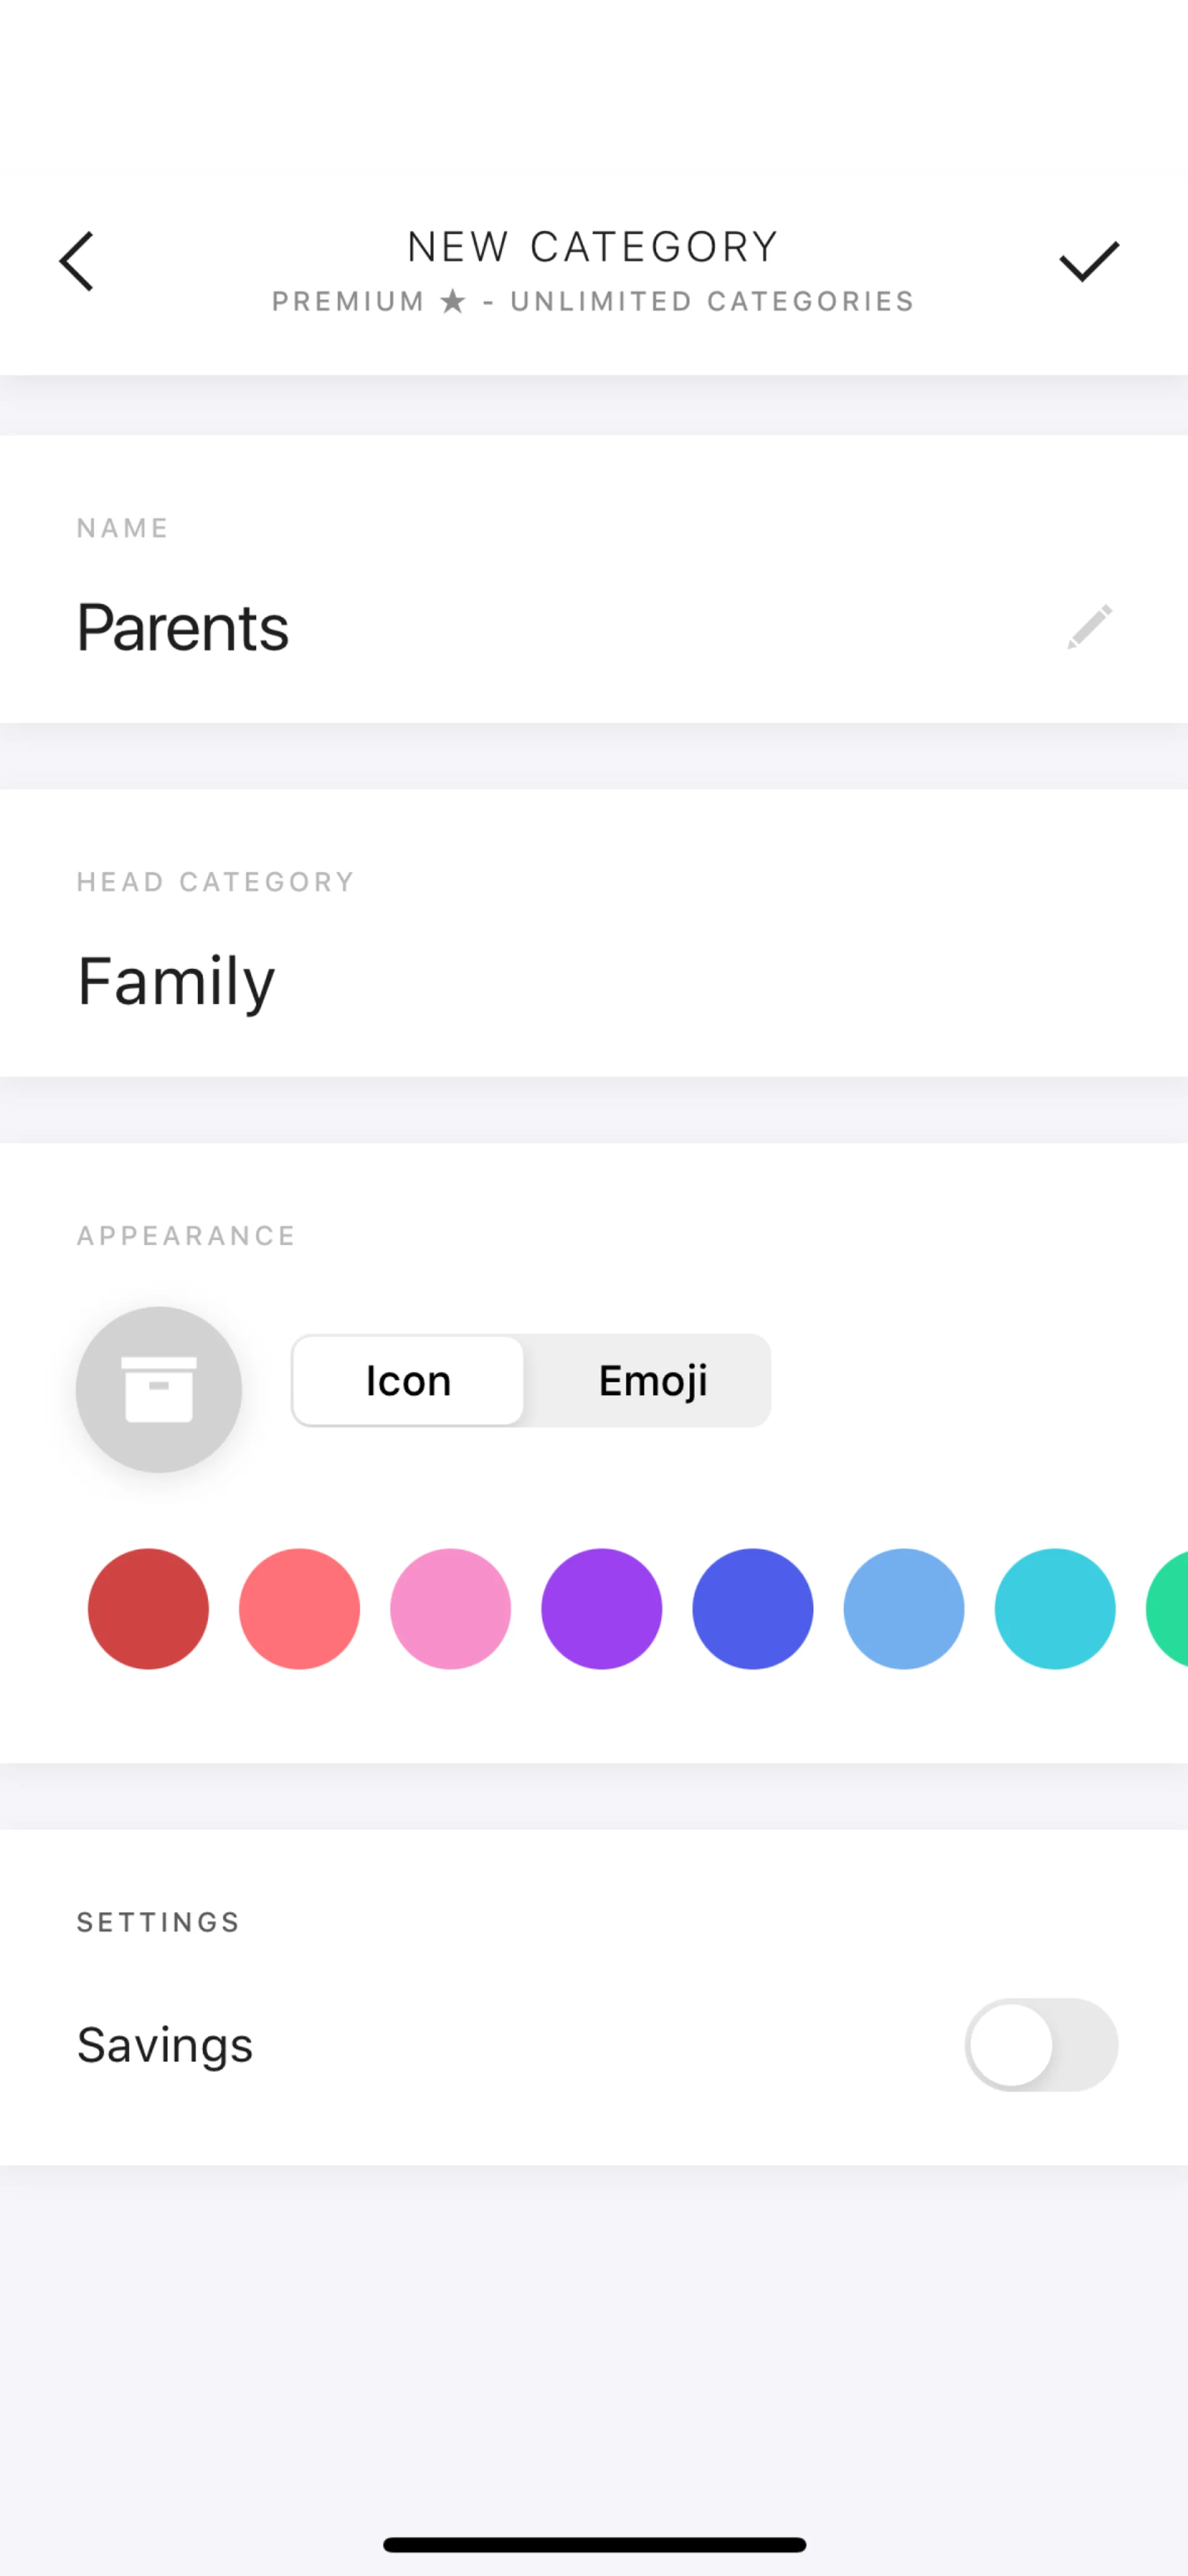Tap the pencil edit icon beside Parents
1188x2576 pixels.
[x=1089, y=627]
